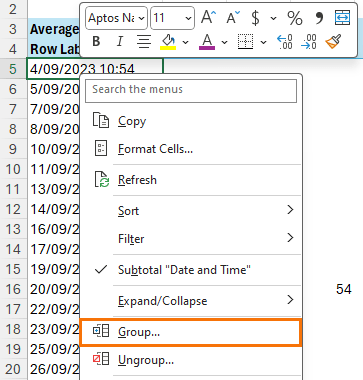Click the Borders icon
This screenshot has width=363, height=380.
[x=245, y=42]
